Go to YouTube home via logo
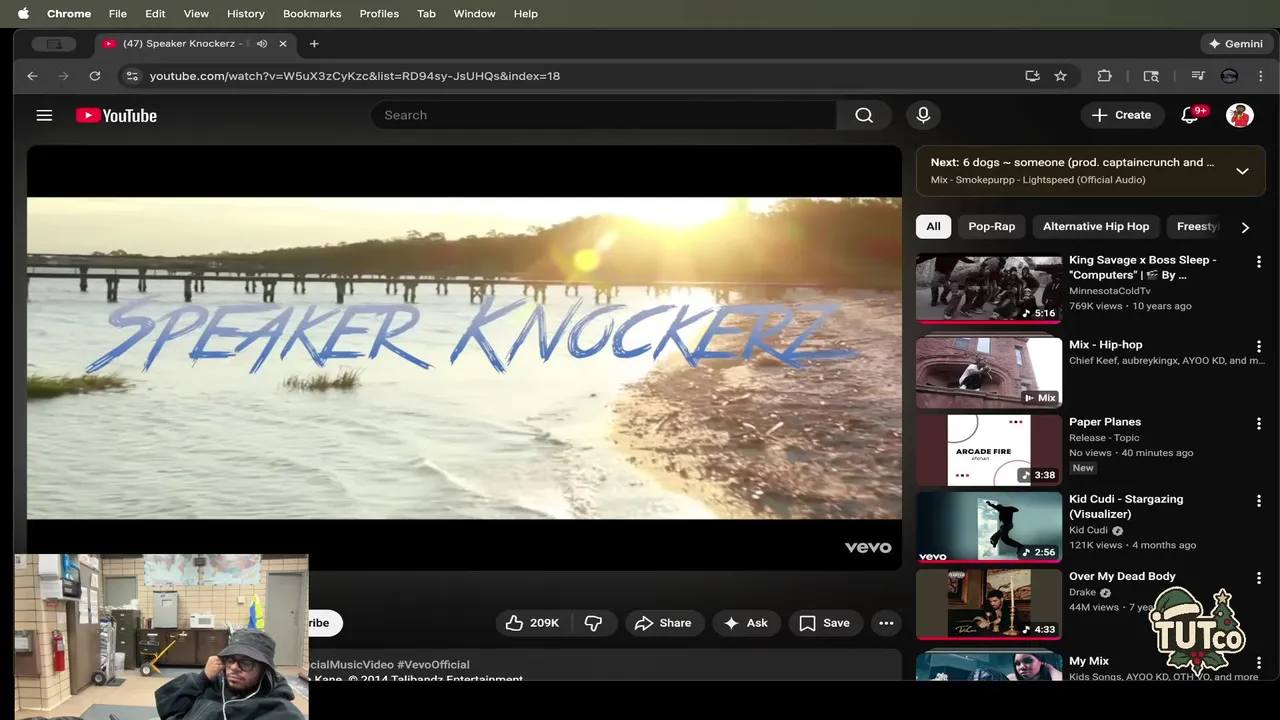The height and width of the screenshot is (720, 1280). pyautogui.click(x=116, y=115)
